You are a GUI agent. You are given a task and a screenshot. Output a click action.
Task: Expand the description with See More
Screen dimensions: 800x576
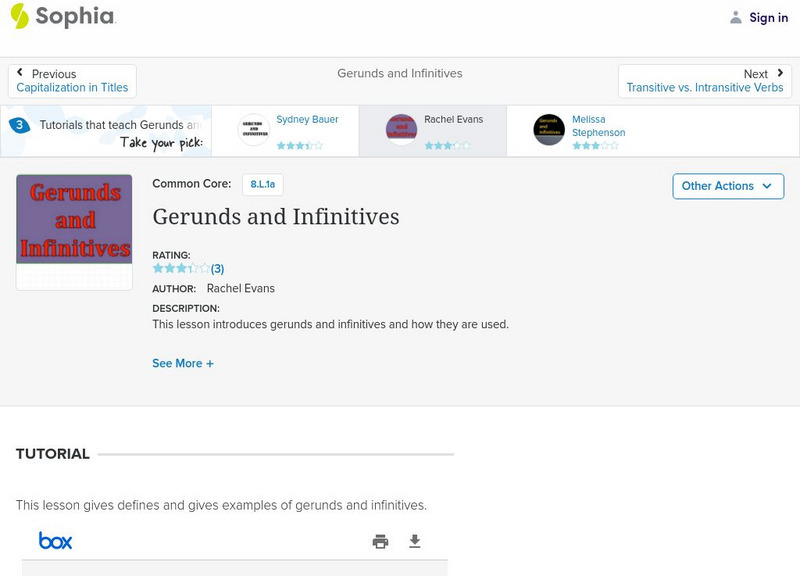[x=184, y=363]
